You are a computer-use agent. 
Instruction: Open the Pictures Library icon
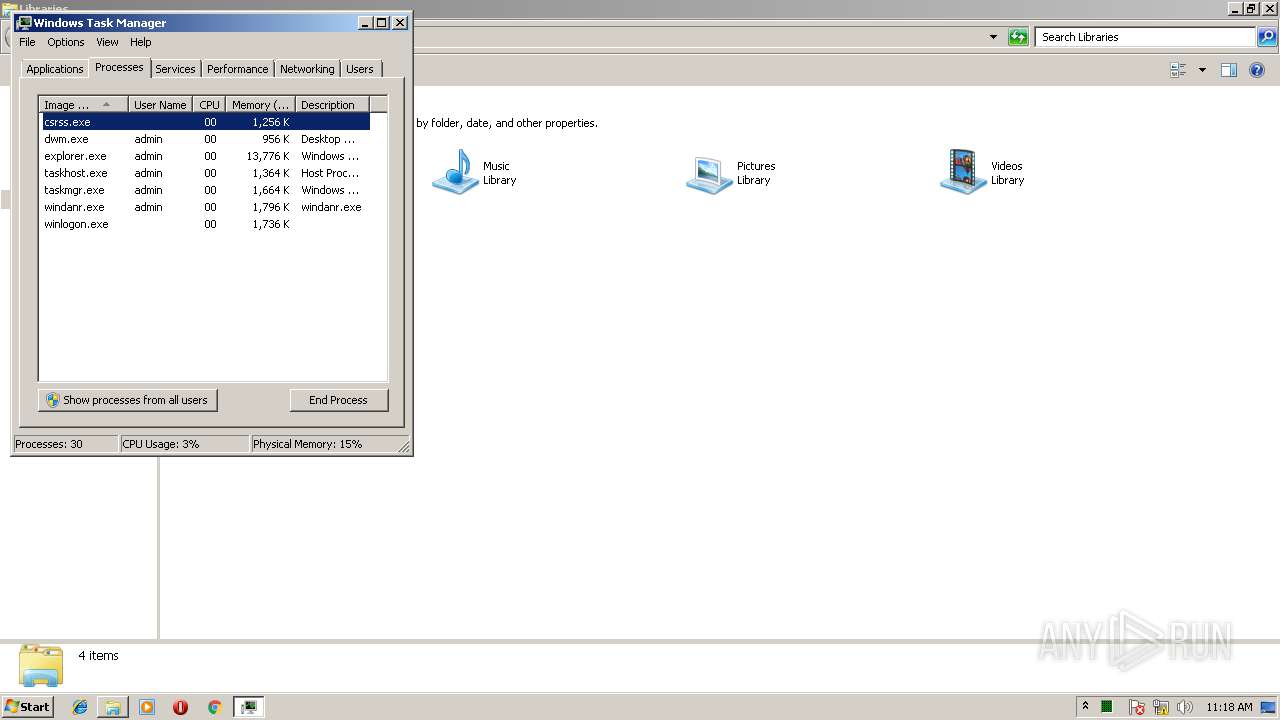coord(709,174)
